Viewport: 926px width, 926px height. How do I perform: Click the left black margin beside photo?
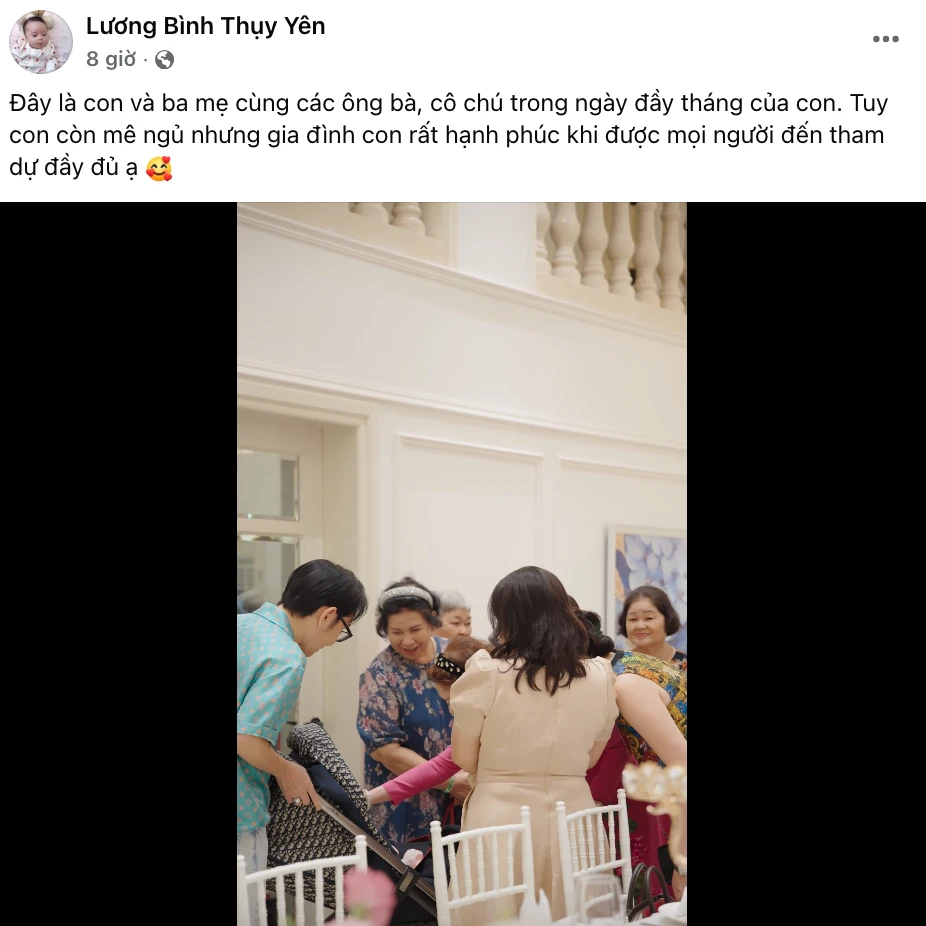pyautogui.click(x=118, y=564)
